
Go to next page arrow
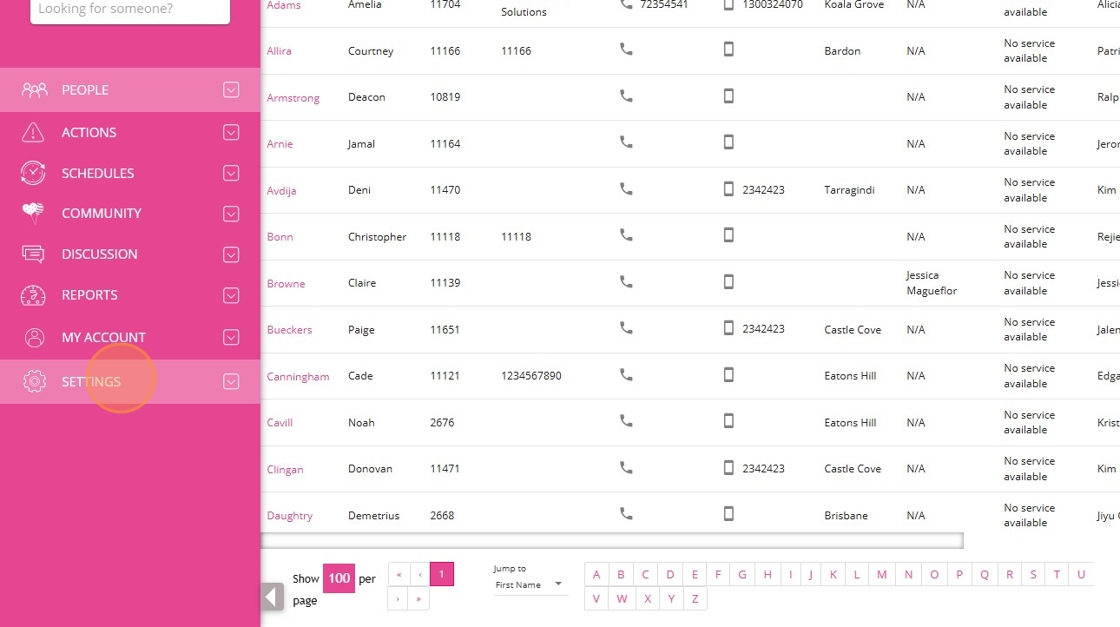coord(398,598)
